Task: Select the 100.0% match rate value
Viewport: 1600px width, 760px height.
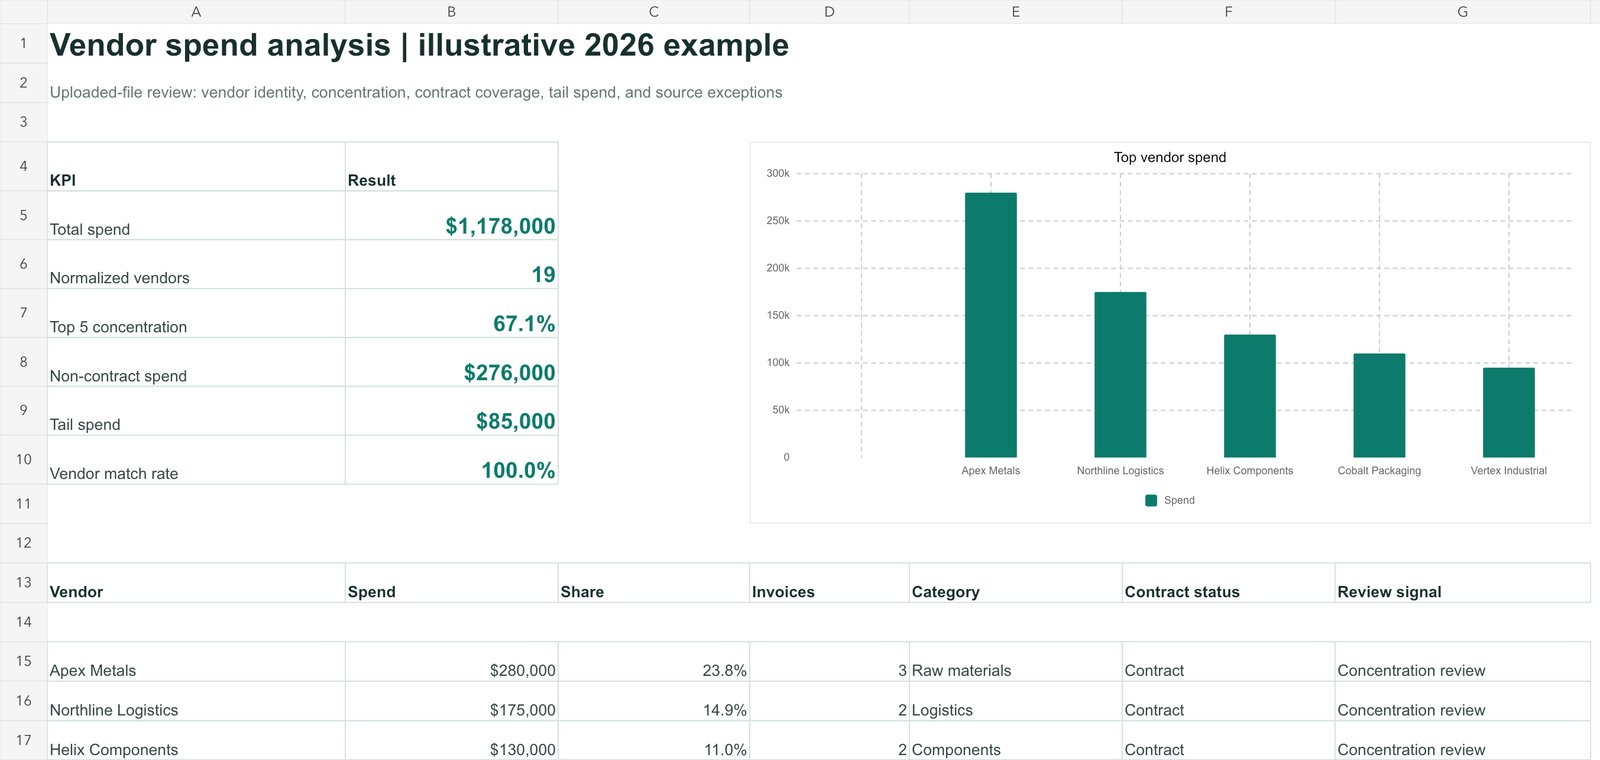Action: [x=452, y=460]
